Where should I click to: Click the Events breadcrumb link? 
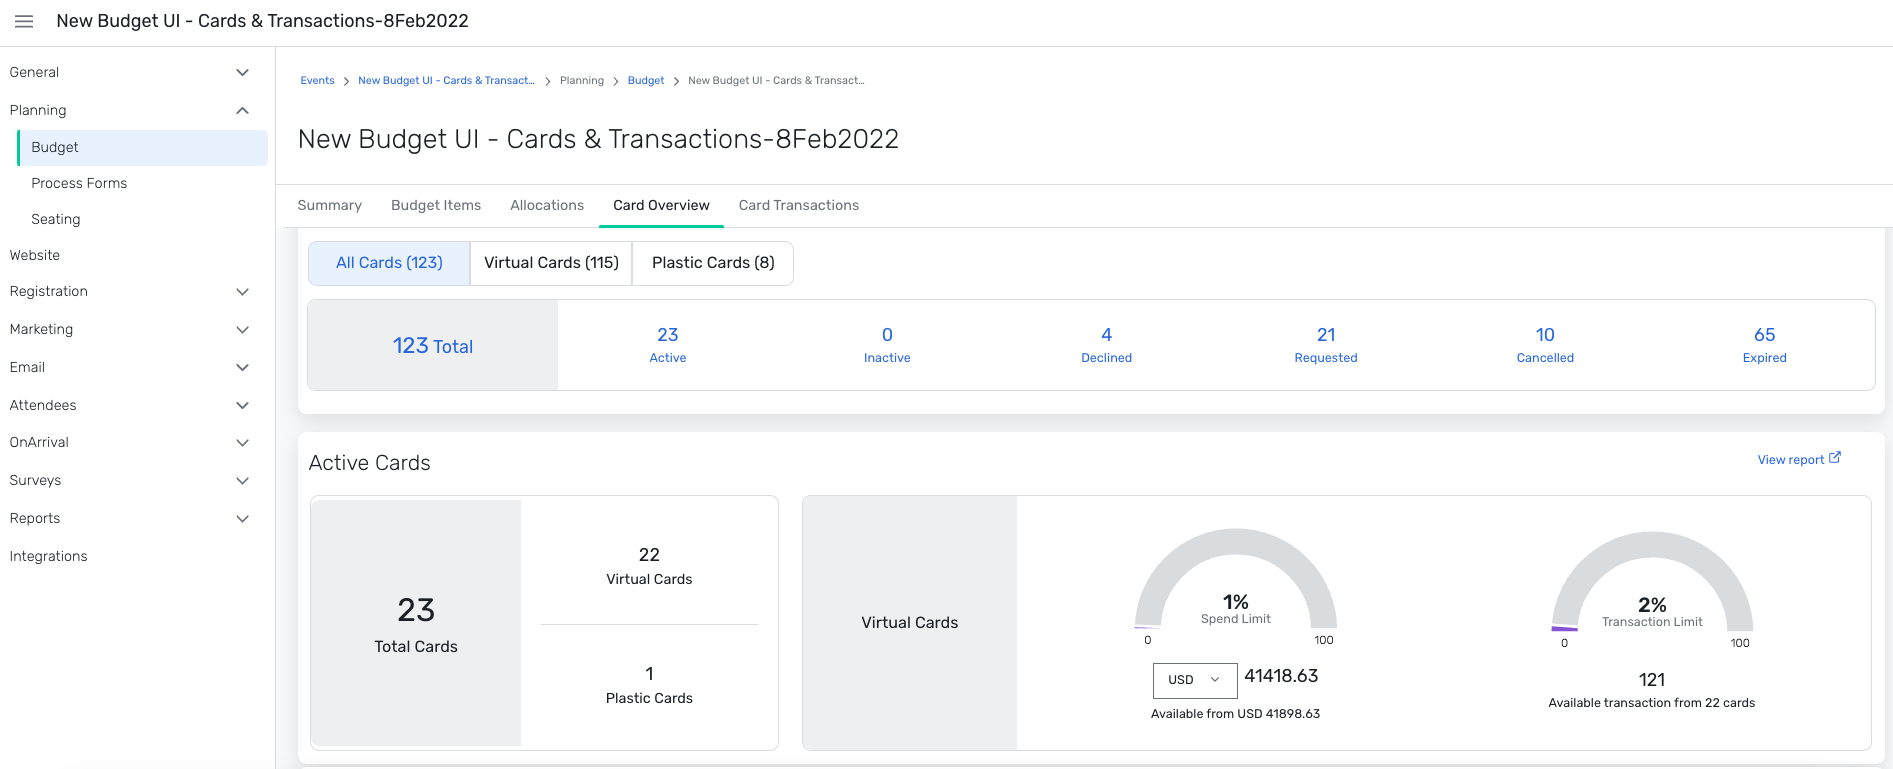coord(317,81)
